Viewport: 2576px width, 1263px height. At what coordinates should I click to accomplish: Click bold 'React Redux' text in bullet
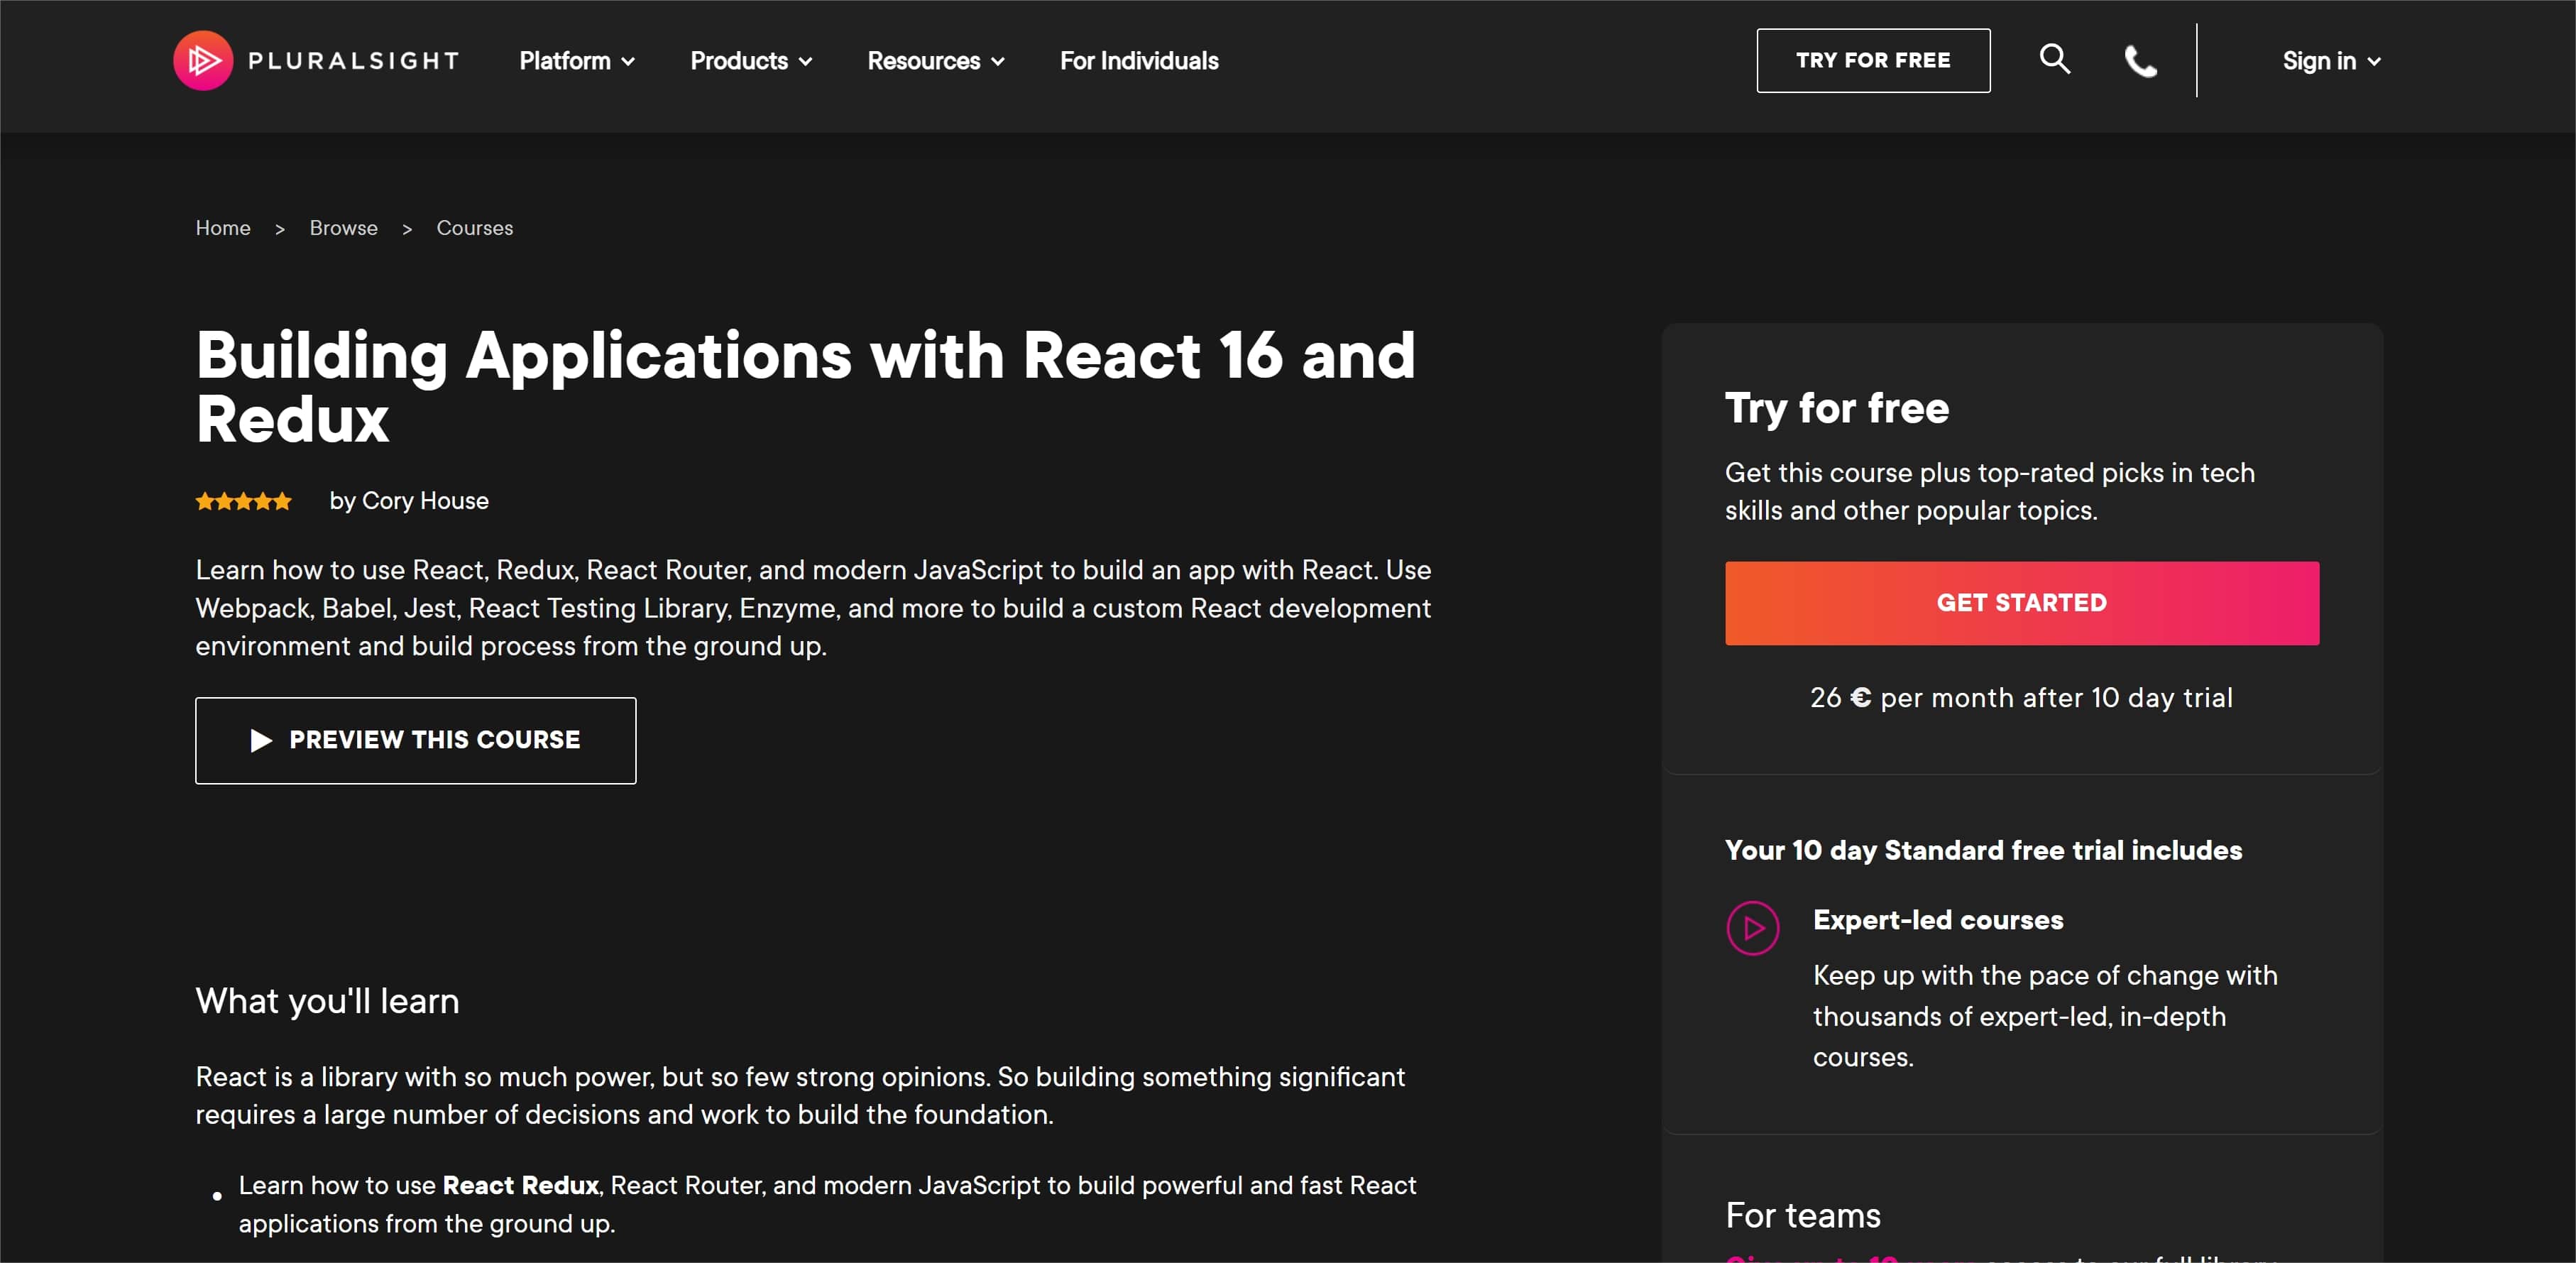(520, 1185)
